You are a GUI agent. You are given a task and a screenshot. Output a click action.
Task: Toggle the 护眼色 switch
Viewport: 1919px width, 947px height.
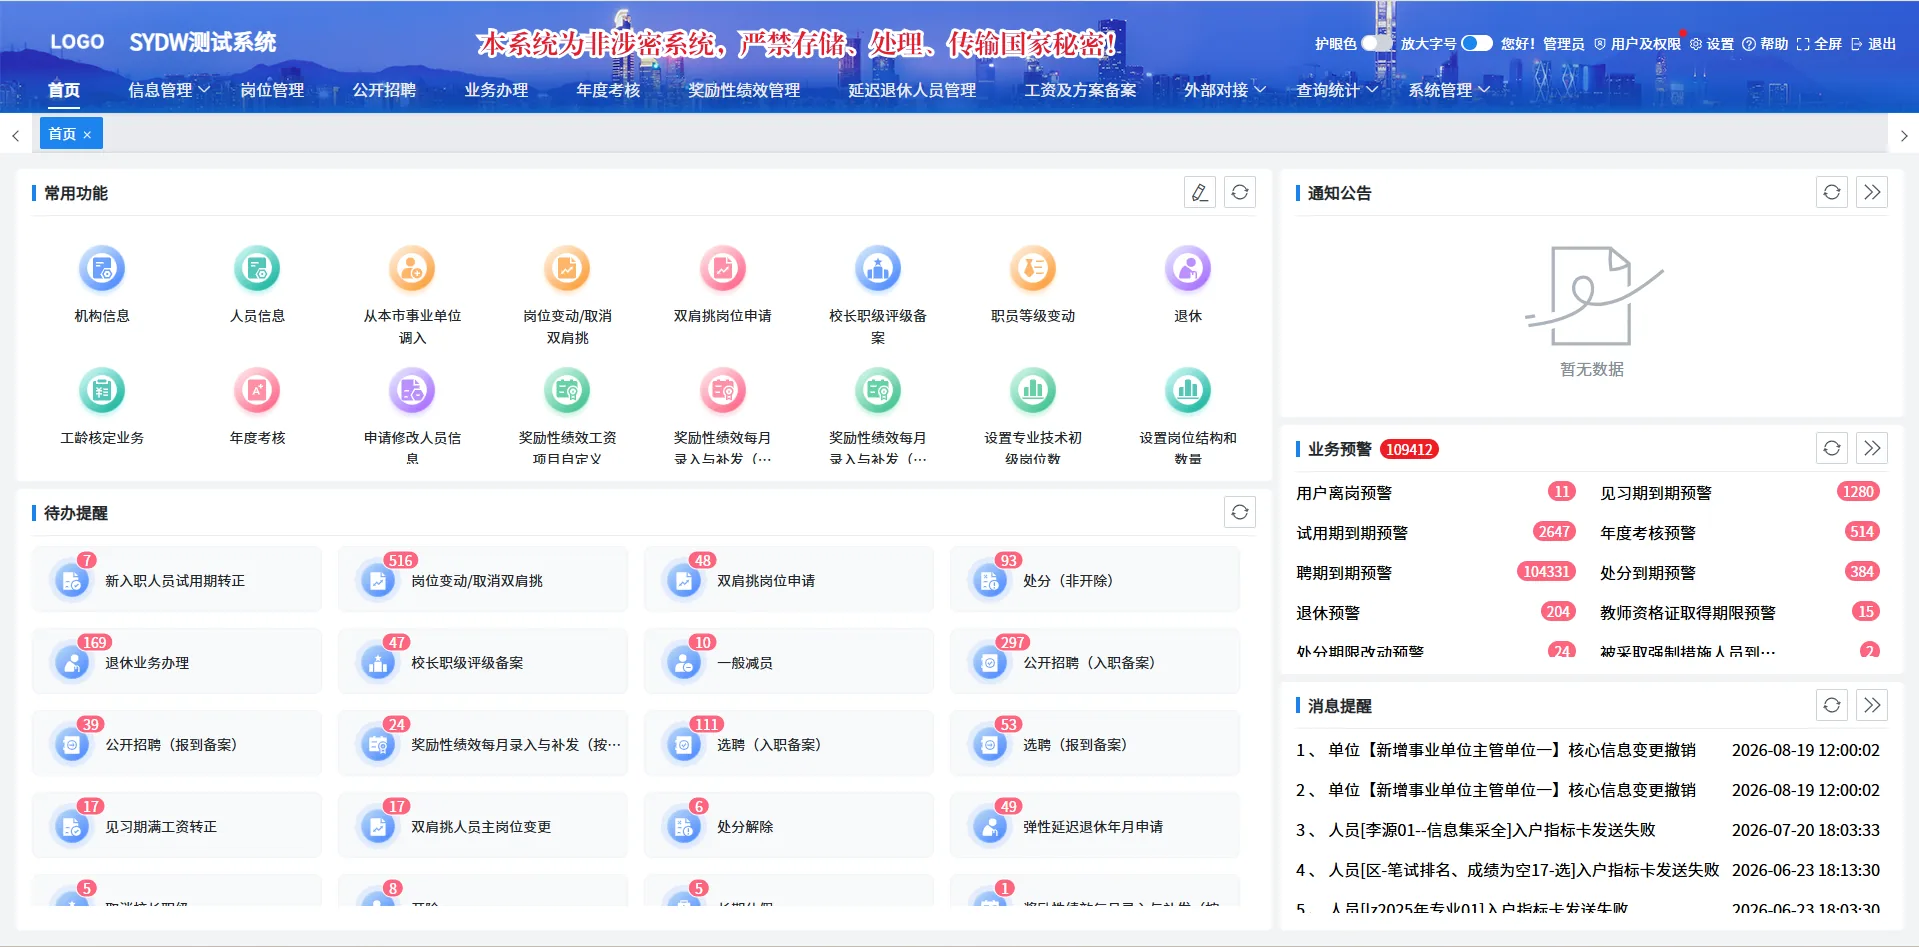[1377, 43]
